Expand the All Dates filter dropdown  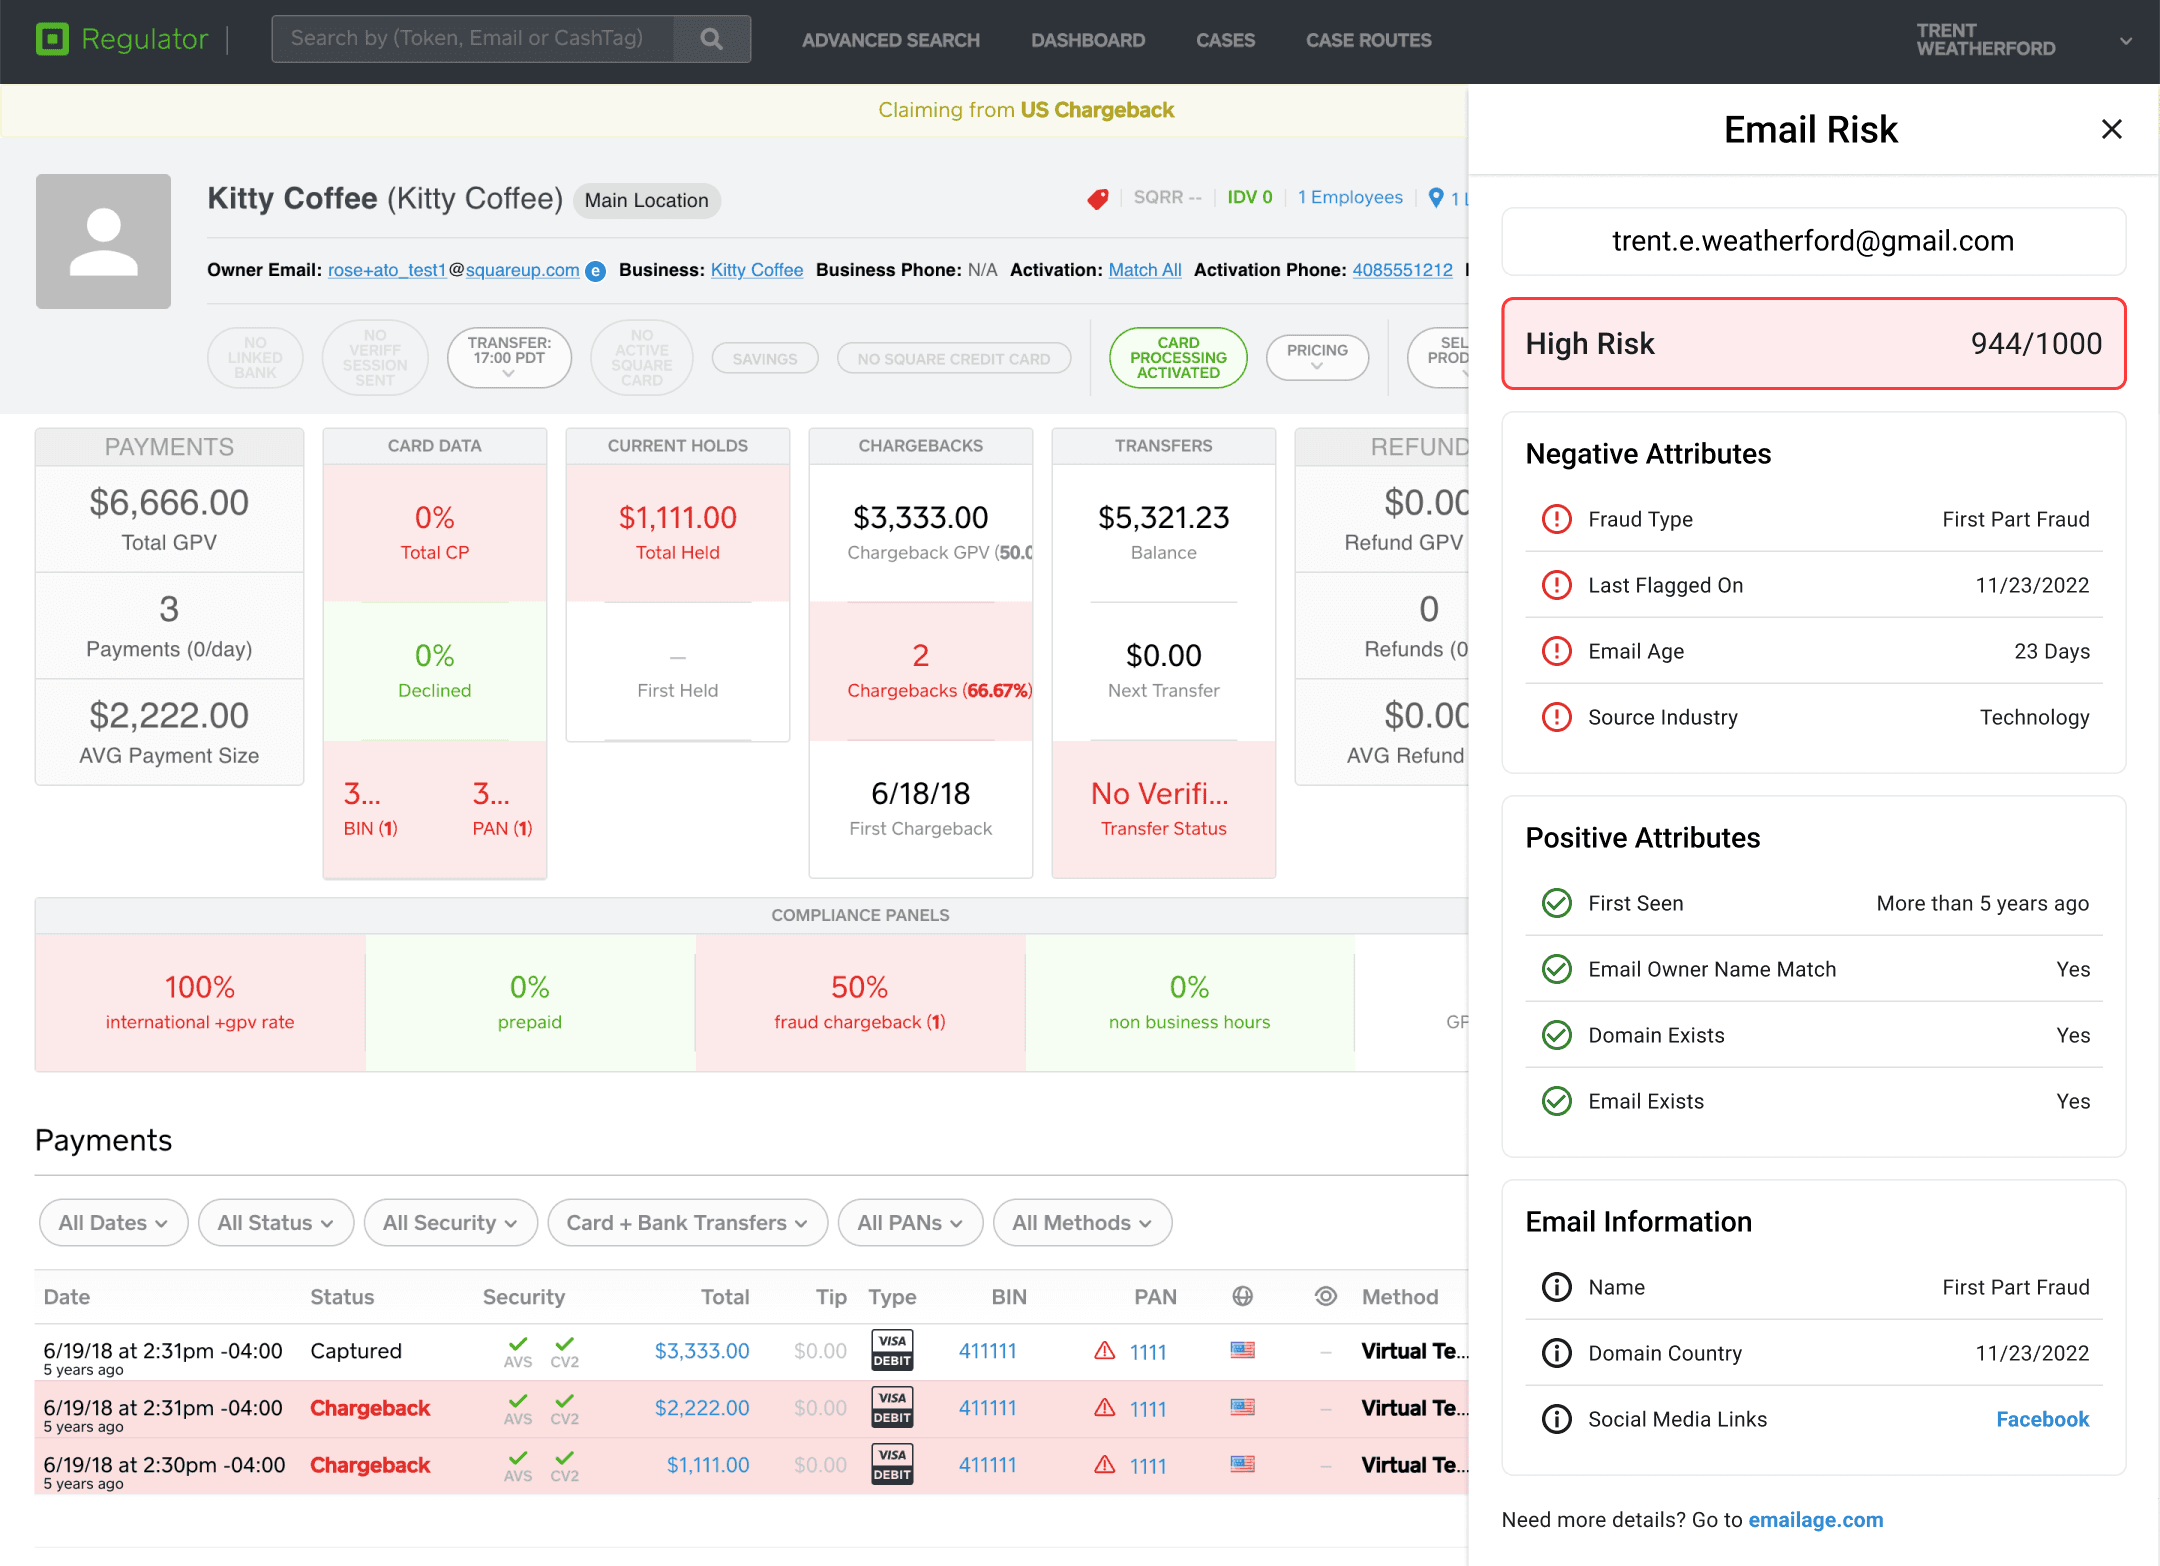pos(113,1222)
